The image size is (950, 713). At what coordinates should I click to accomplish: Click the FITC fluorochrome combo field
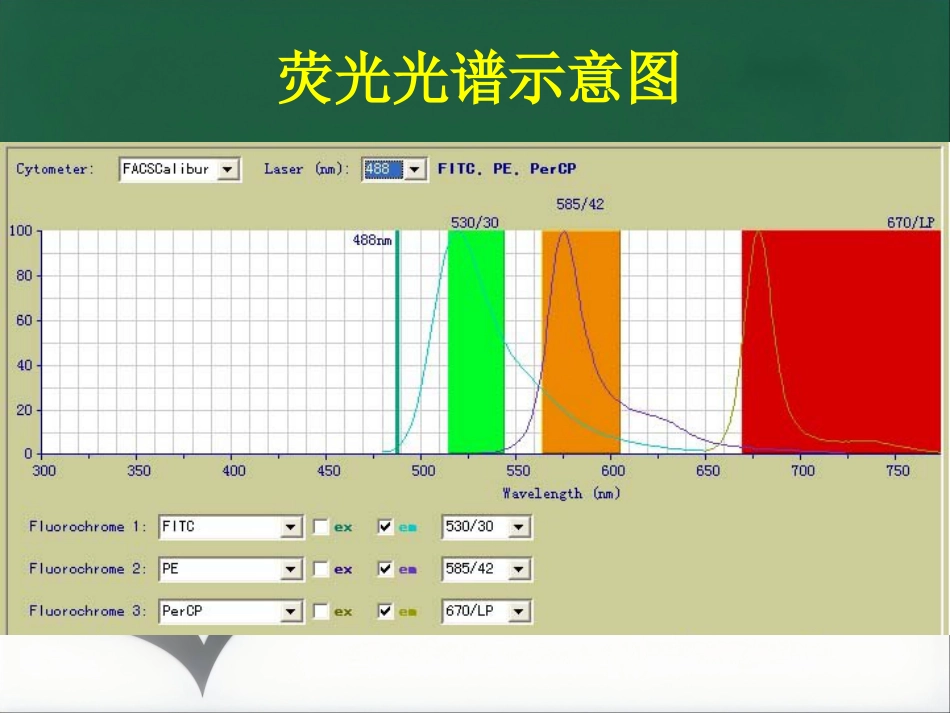point(230,527)
